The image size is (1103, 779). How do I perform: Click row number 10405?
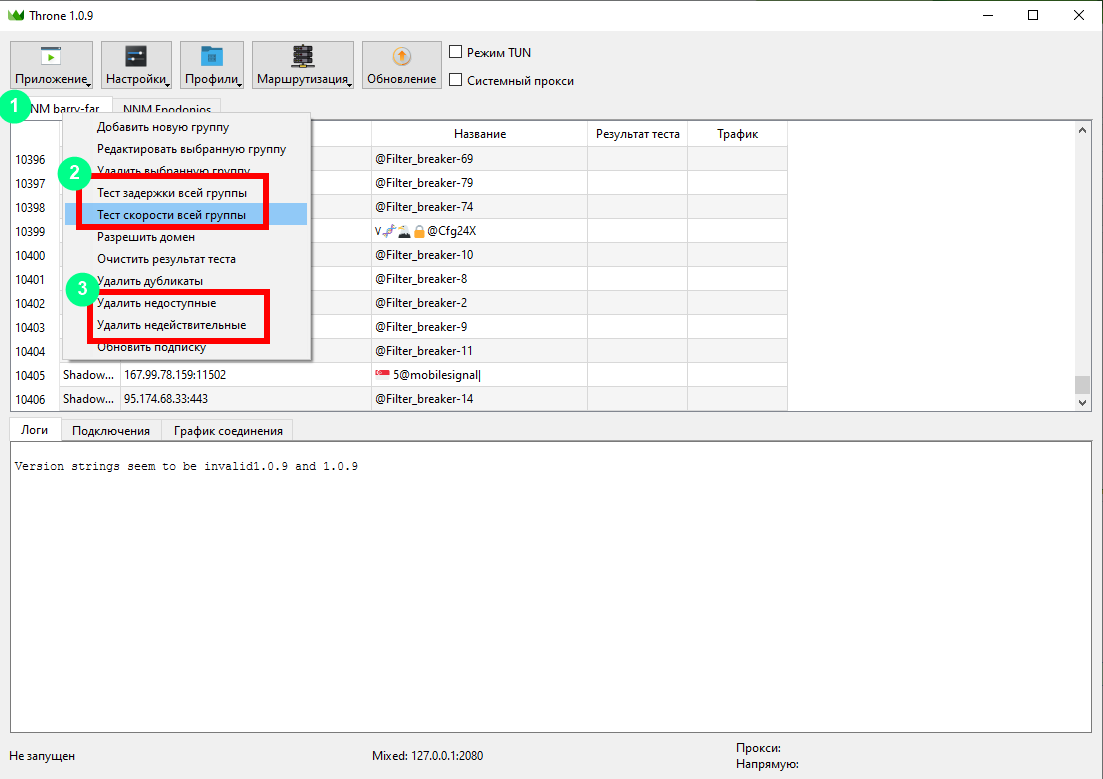[30, 375]
